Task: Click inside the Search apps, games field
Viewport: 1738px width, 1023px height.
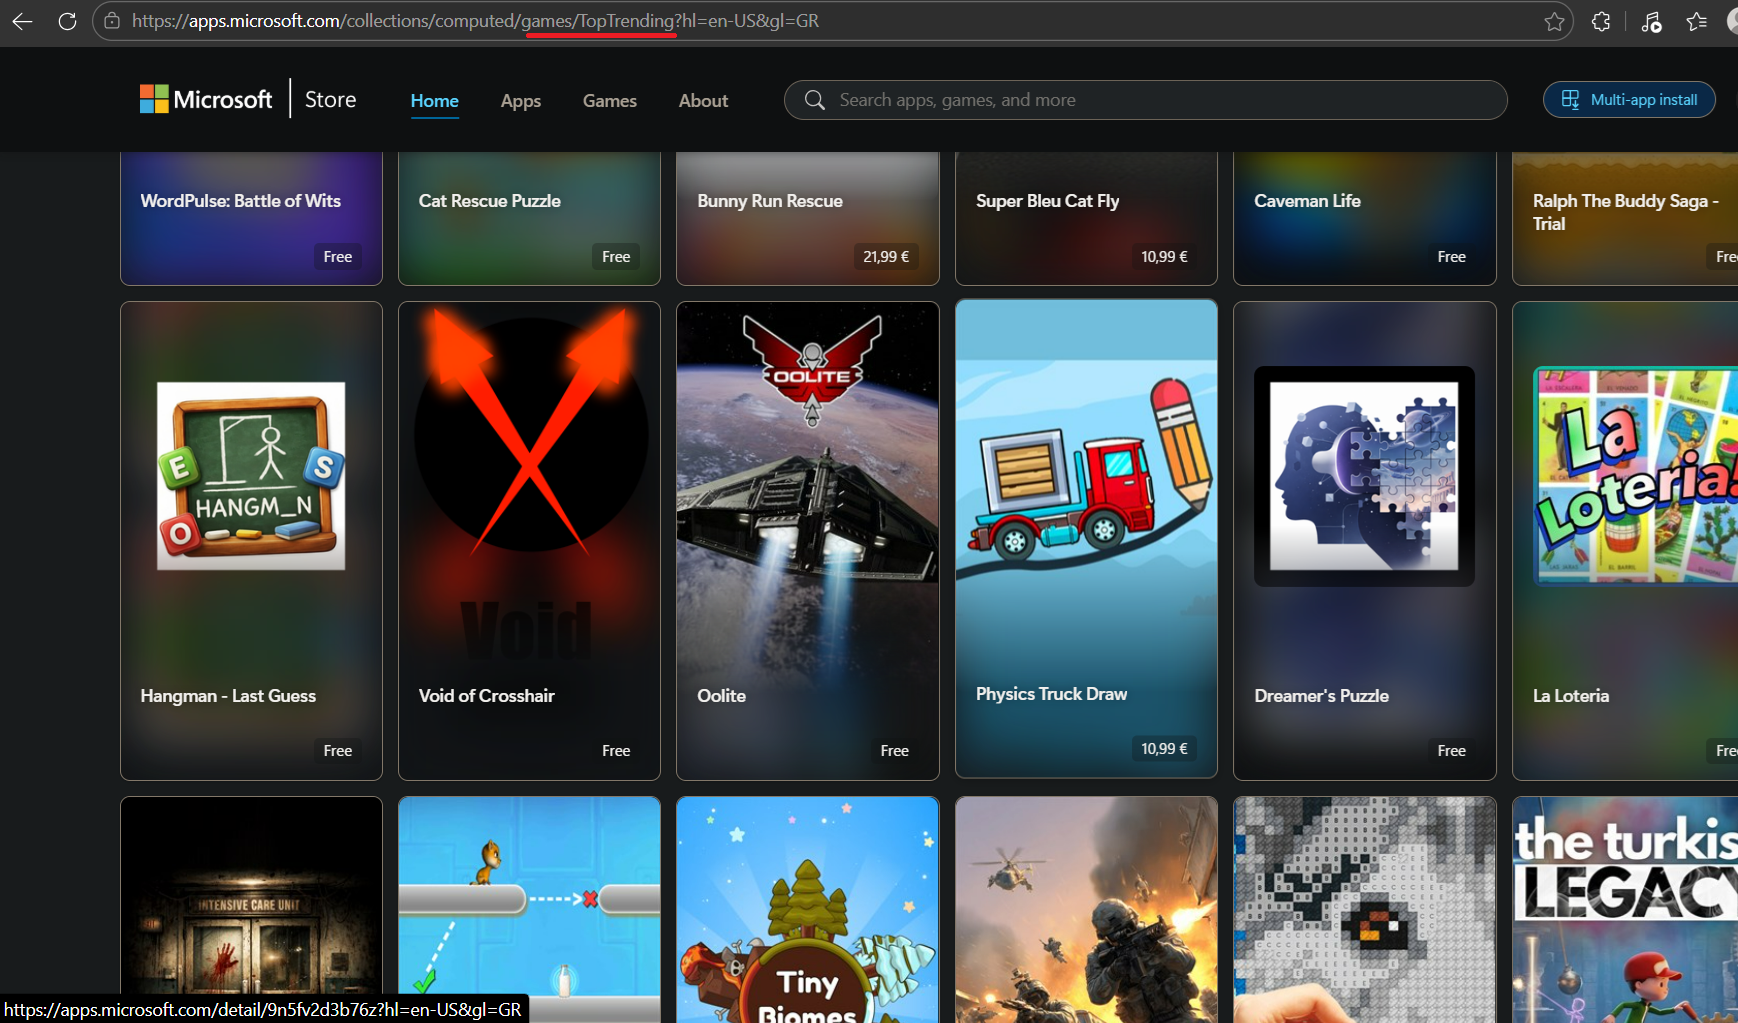Action: click(x=1145, y=100)
